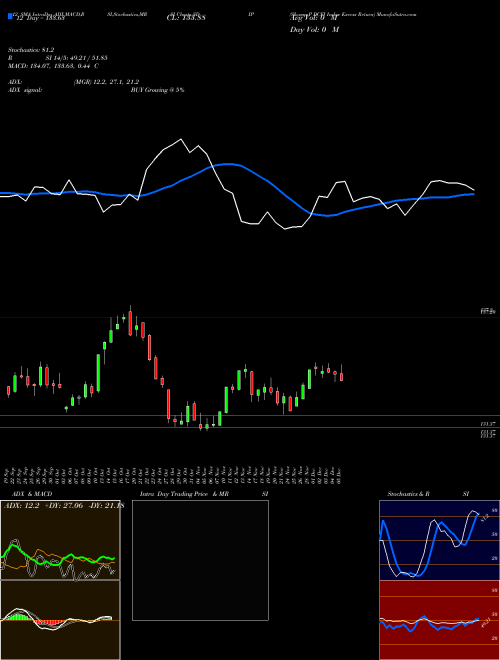Click the blue 12 Day SMA legend square
The width and height of the screenshot is (500, 660).
10,16
